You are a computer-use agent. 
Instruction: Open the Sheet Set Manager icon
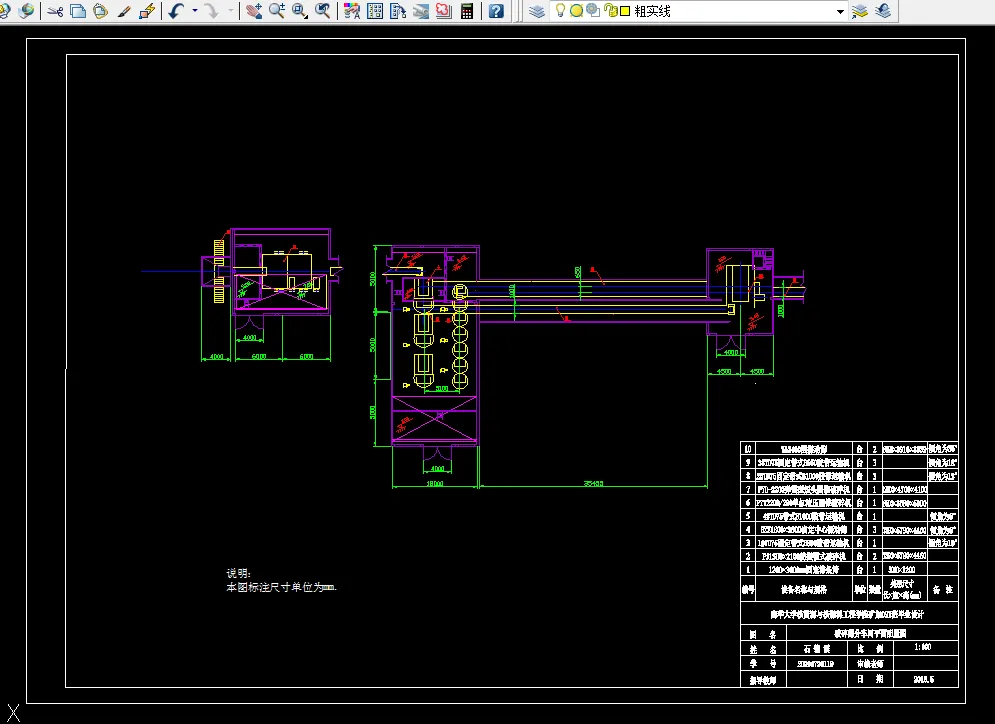[x=421, y=11]
